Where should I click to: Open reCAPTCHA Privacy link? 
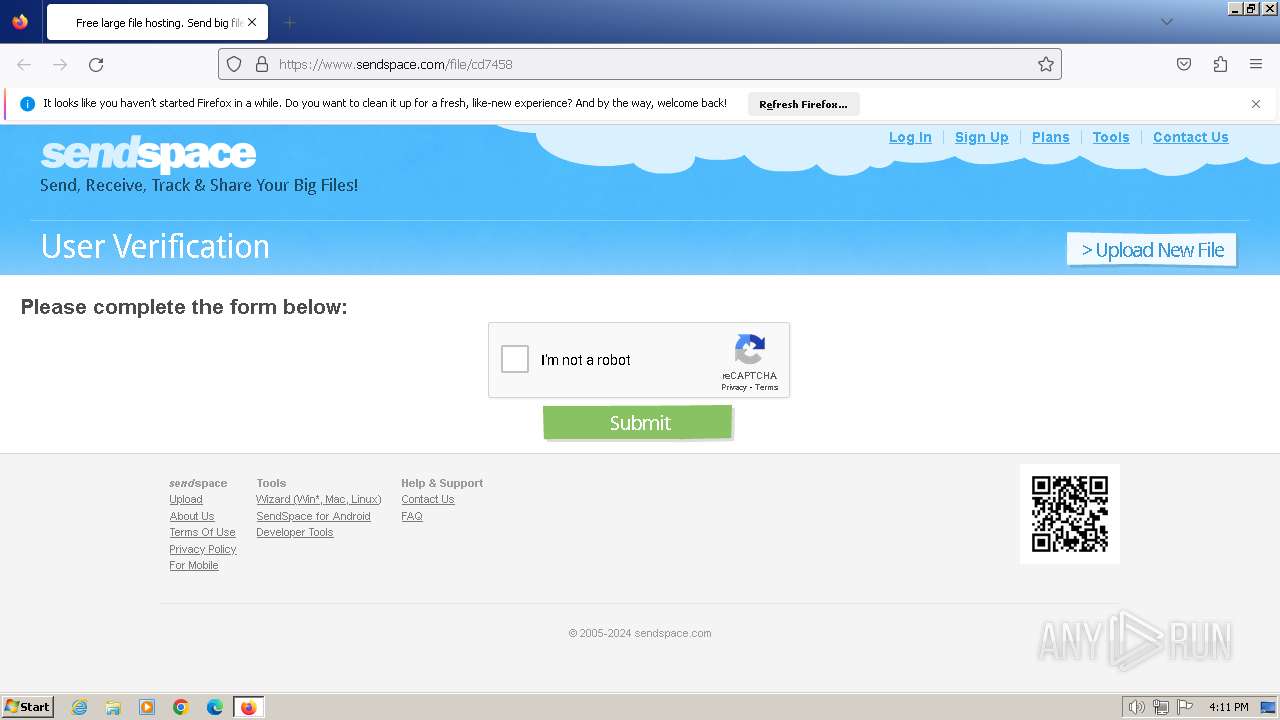[734, 387]
